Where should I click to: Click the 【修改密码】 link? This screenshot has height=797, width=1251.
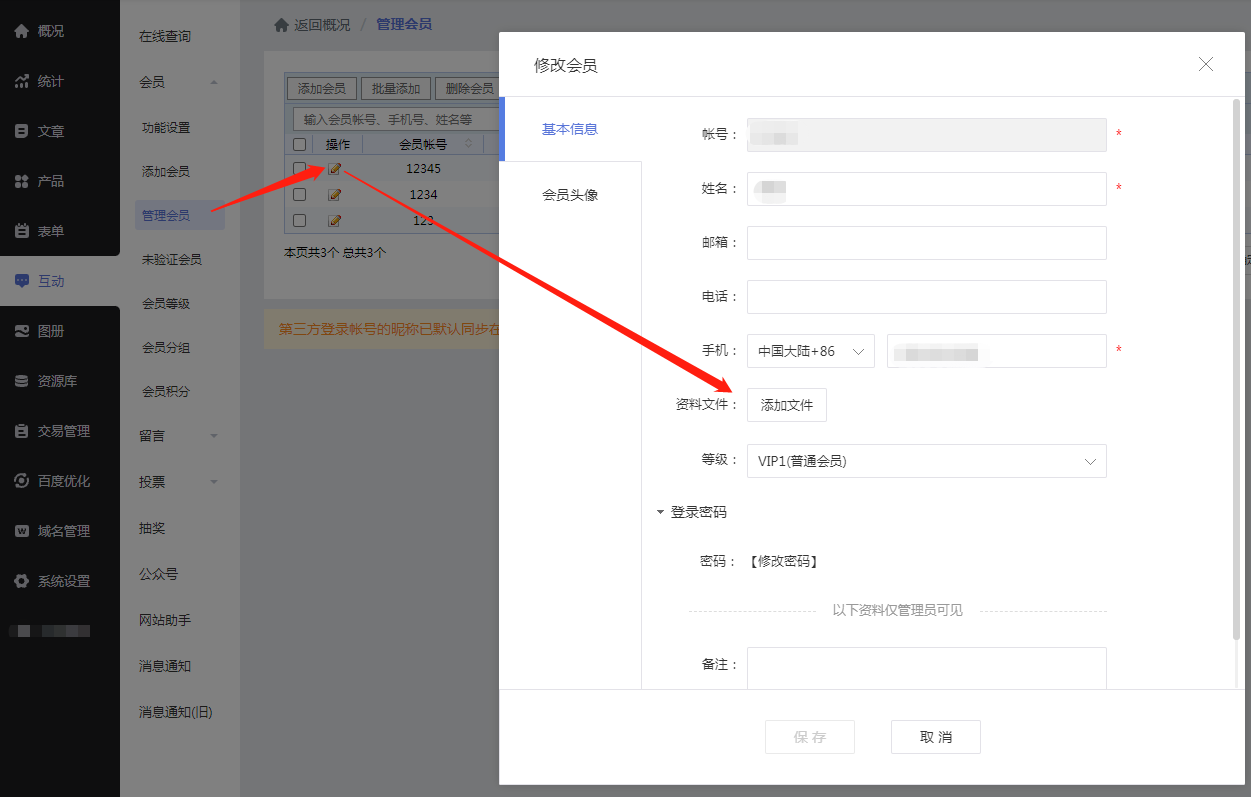784,561
